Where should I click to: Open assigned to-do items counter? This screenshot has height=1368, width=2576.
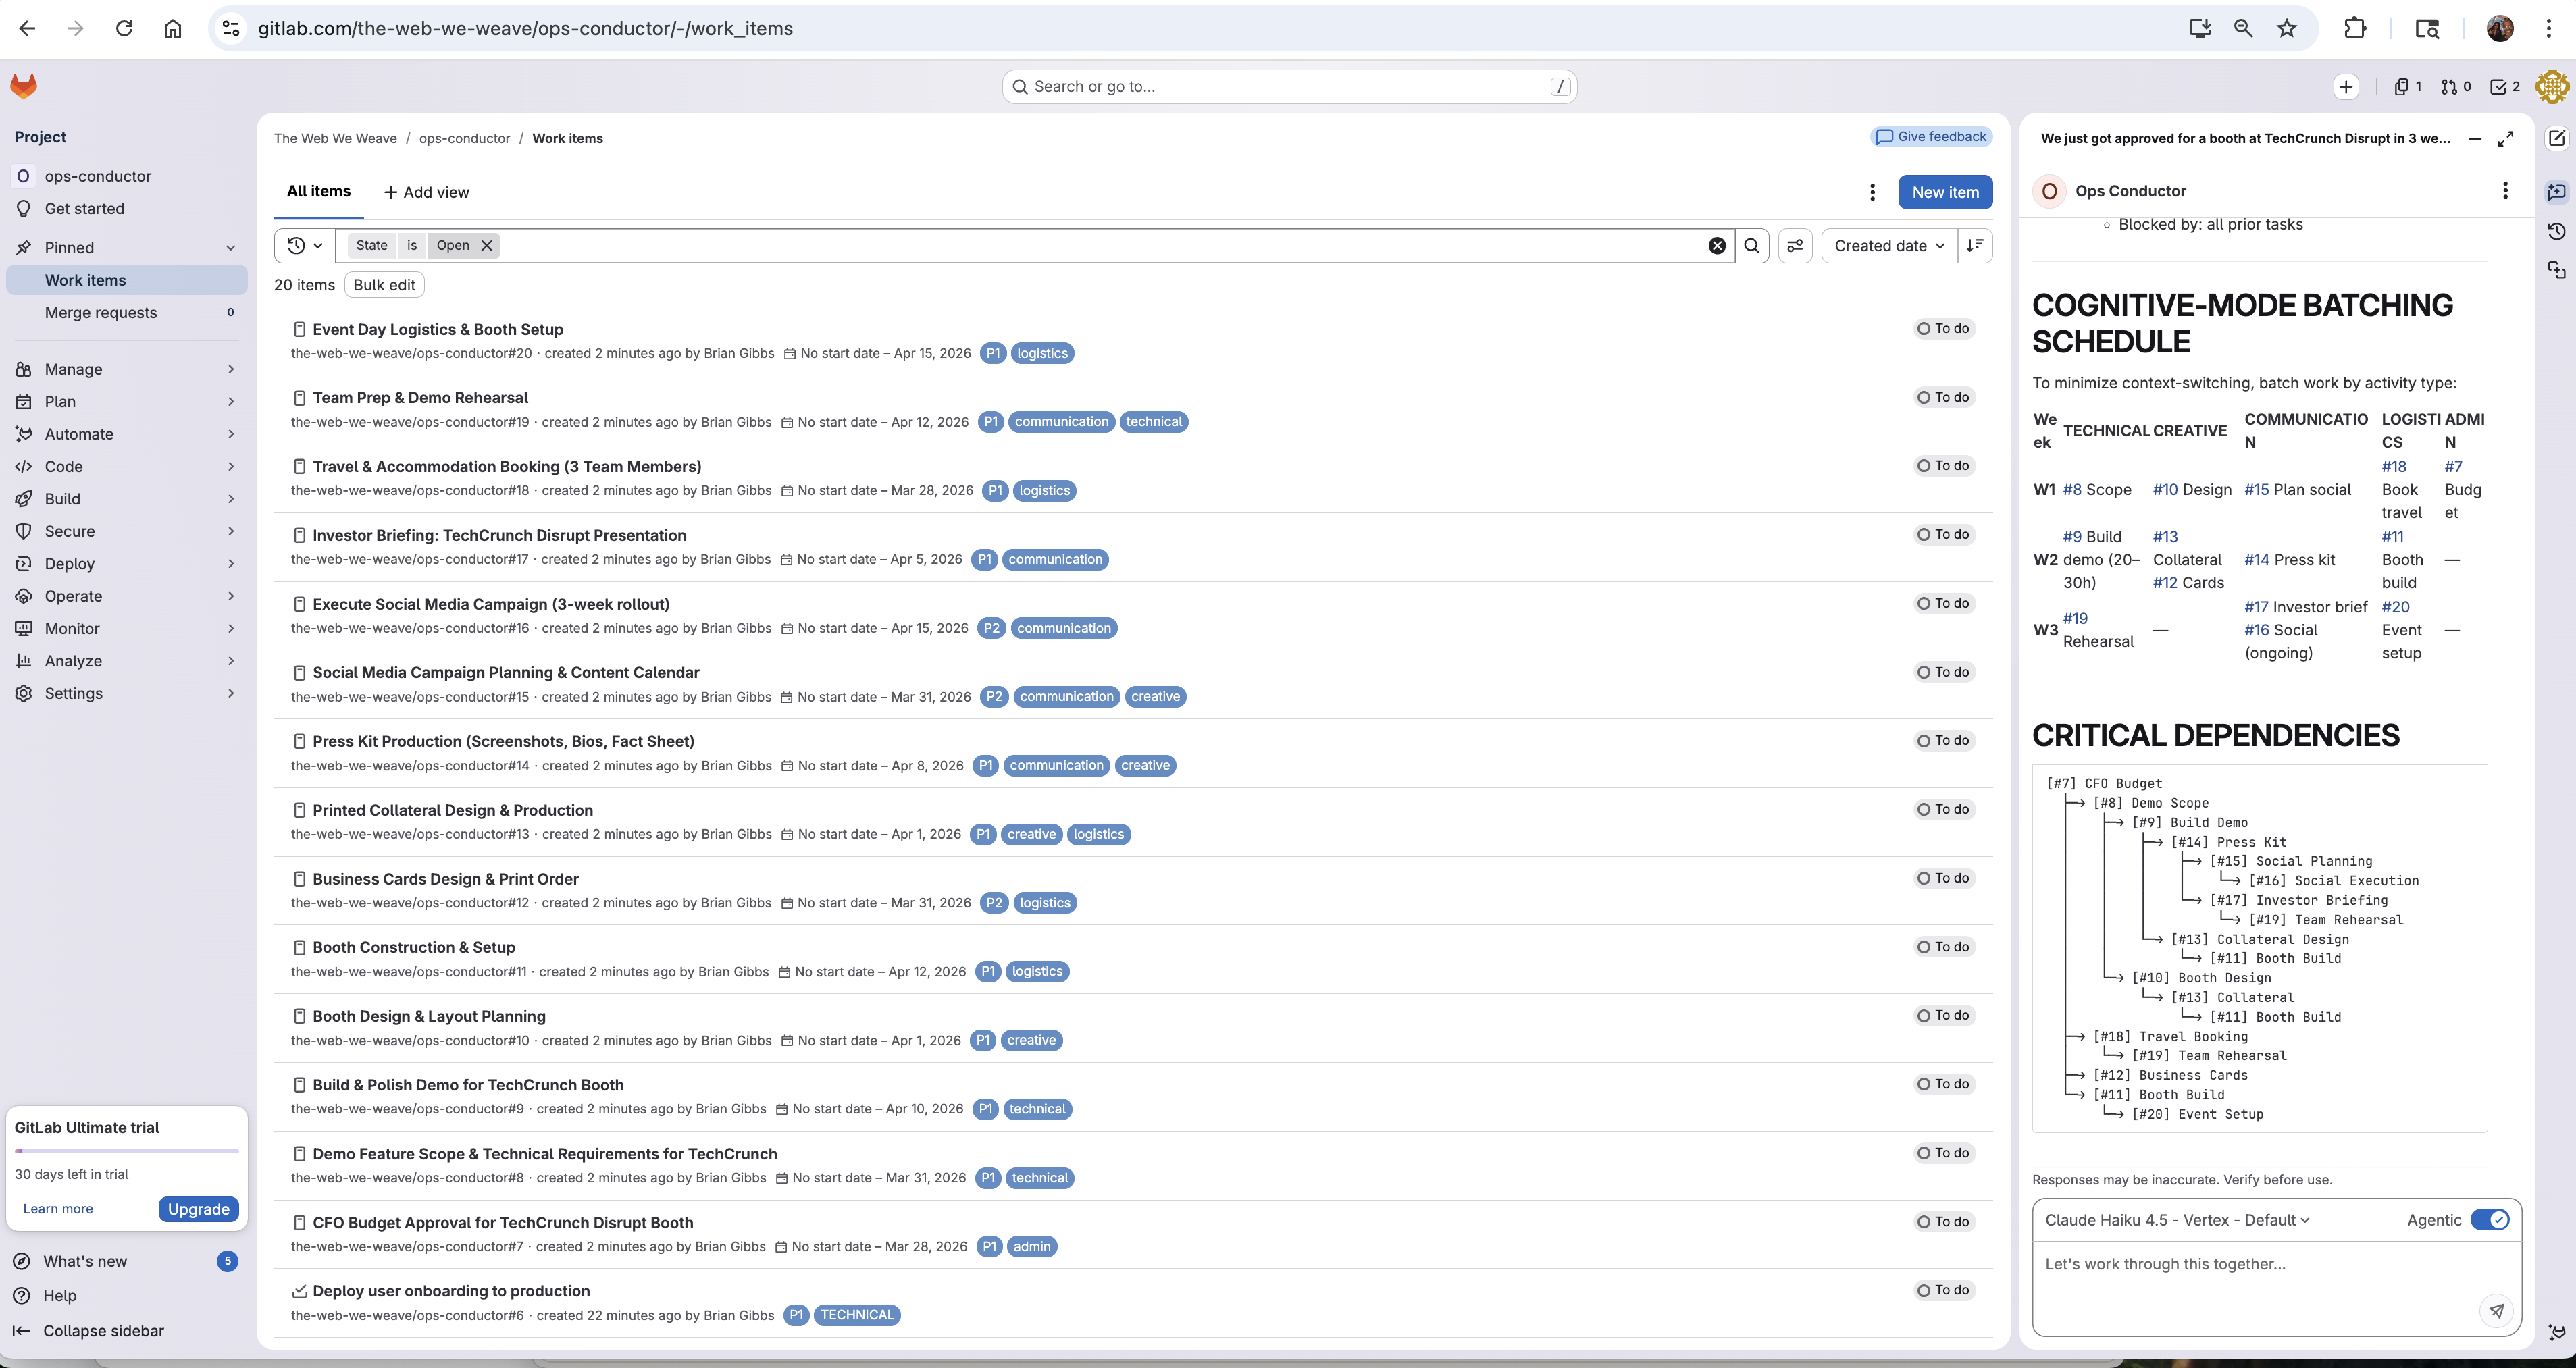click(x=2505, y=87)
